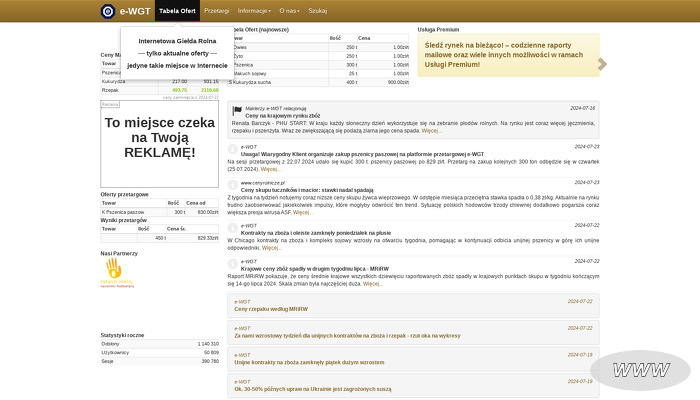Open article Krajowe ceny zbóż spadły
700x400 pixels.
315,269
